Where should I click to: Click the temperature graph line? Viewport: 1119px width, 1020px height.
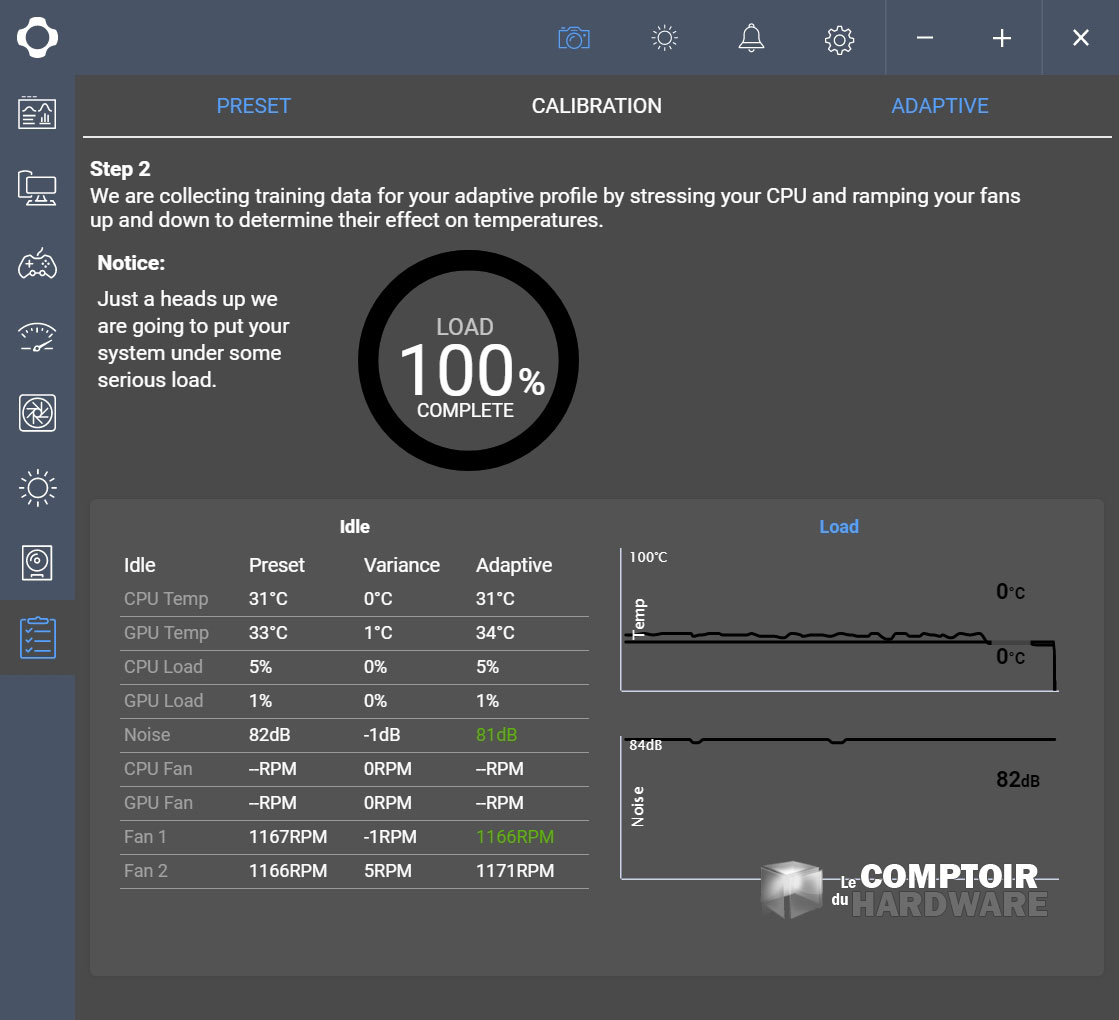[x=800, y=636]
